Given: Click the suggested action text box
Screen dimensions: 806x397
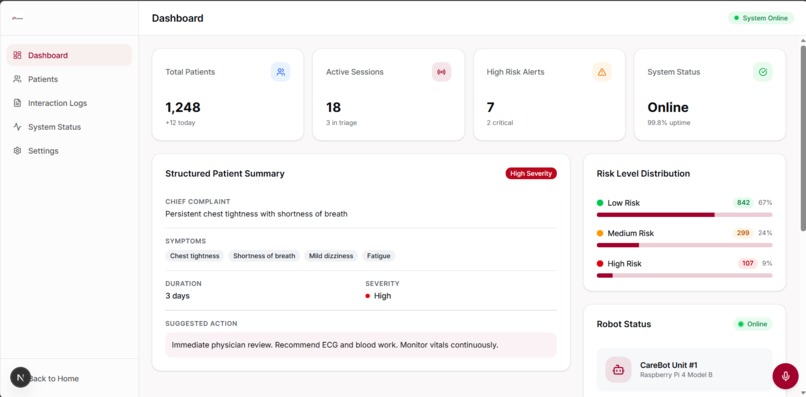Looking at the screenshot, I should pyautogui.click(x=361, y=345).
